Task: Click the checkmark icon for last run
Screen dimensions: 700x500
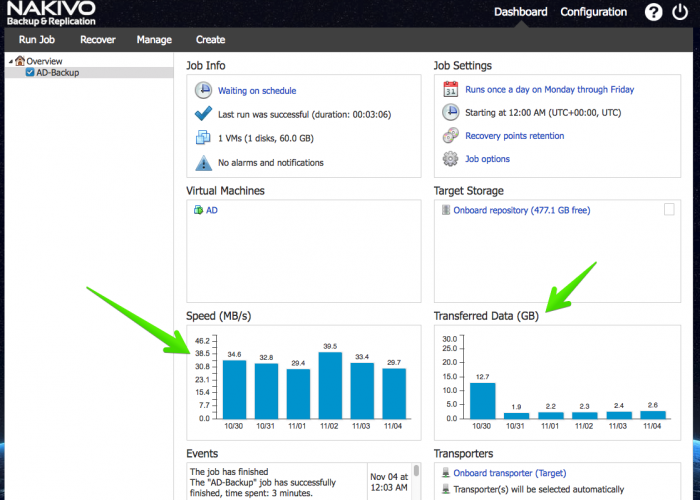Action: pyautogui.click(x=203, y=114)
